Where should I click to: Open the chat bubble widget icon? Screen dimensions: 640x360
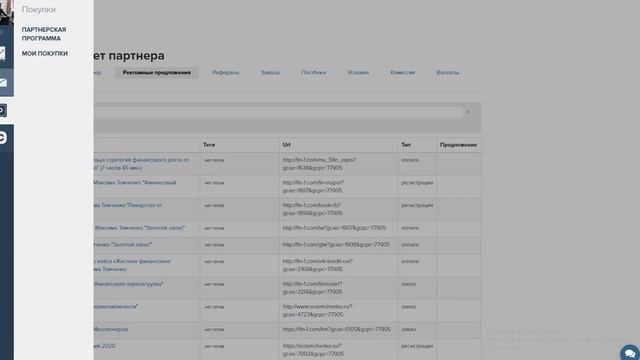coord(630,353)
